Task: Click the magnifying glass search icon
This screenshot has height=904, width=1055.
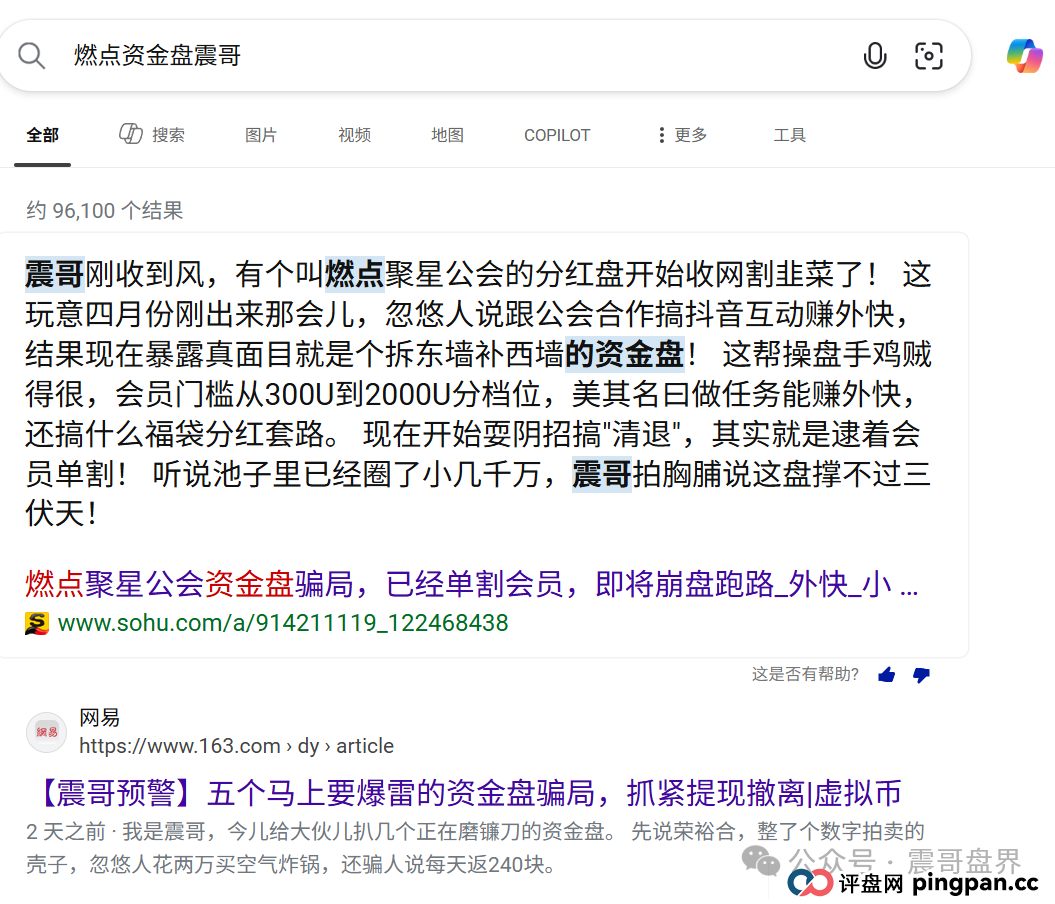Action: coord(31,55)
